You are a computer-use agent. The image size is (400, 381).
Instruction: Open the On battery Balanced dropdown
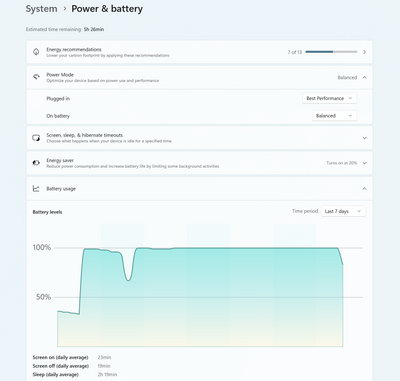pos(334,116)
